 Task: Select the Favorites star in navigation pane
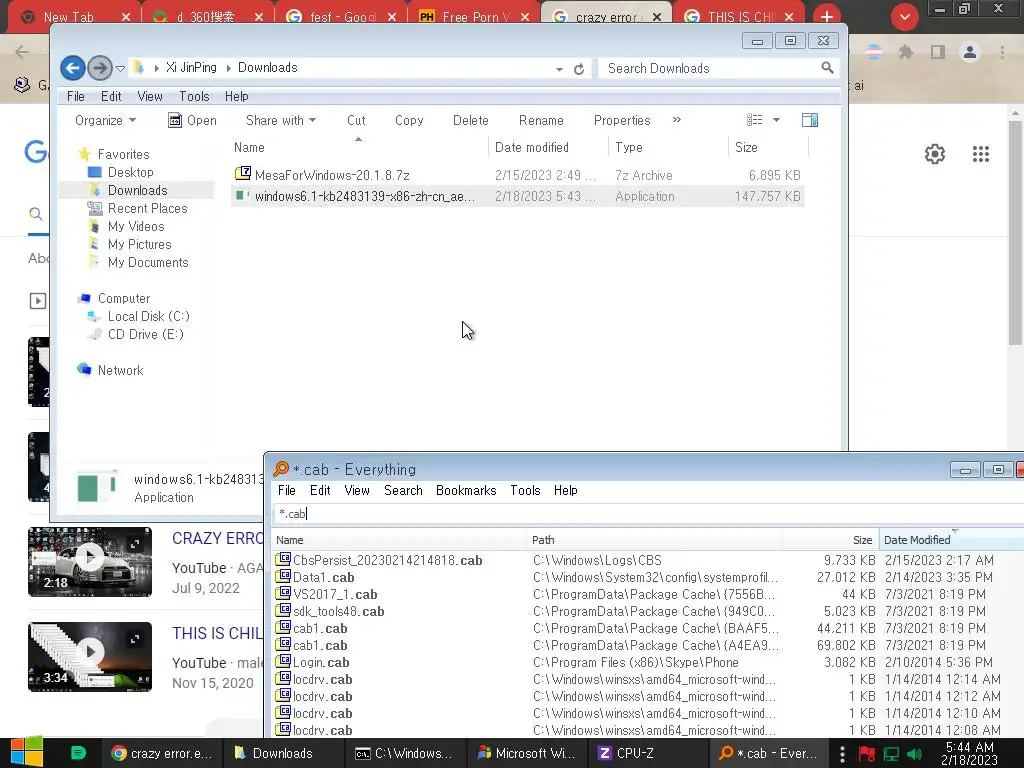tap(84, 154)
